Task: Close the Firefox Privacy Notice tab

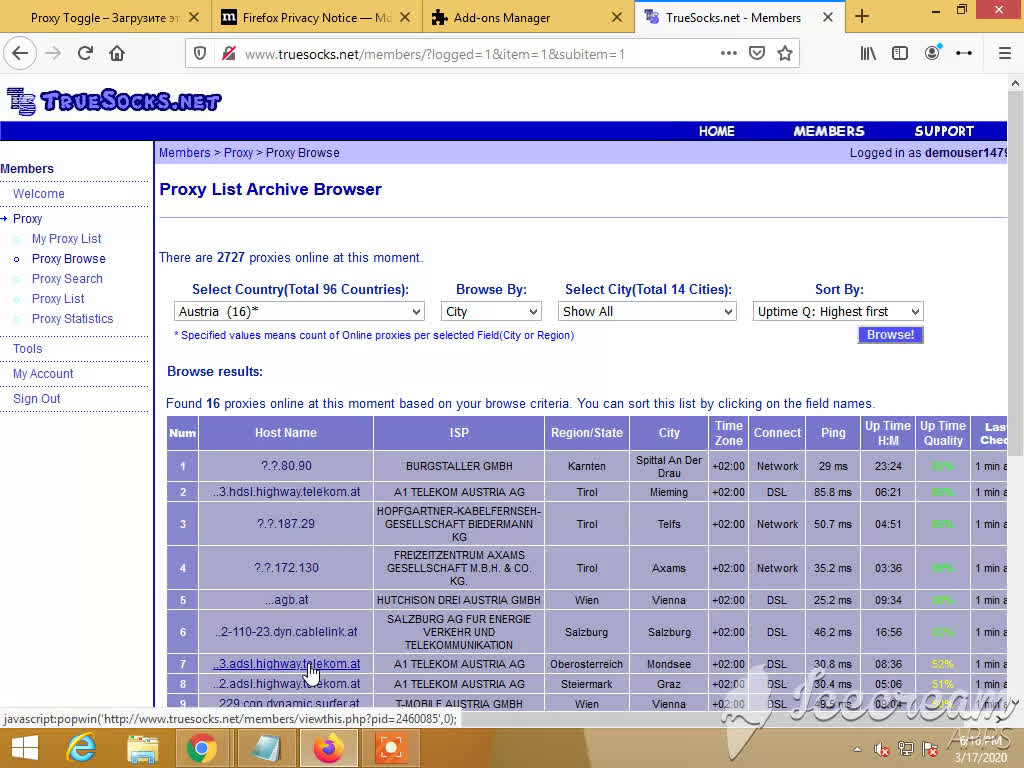Action: [x=405, y=18]
